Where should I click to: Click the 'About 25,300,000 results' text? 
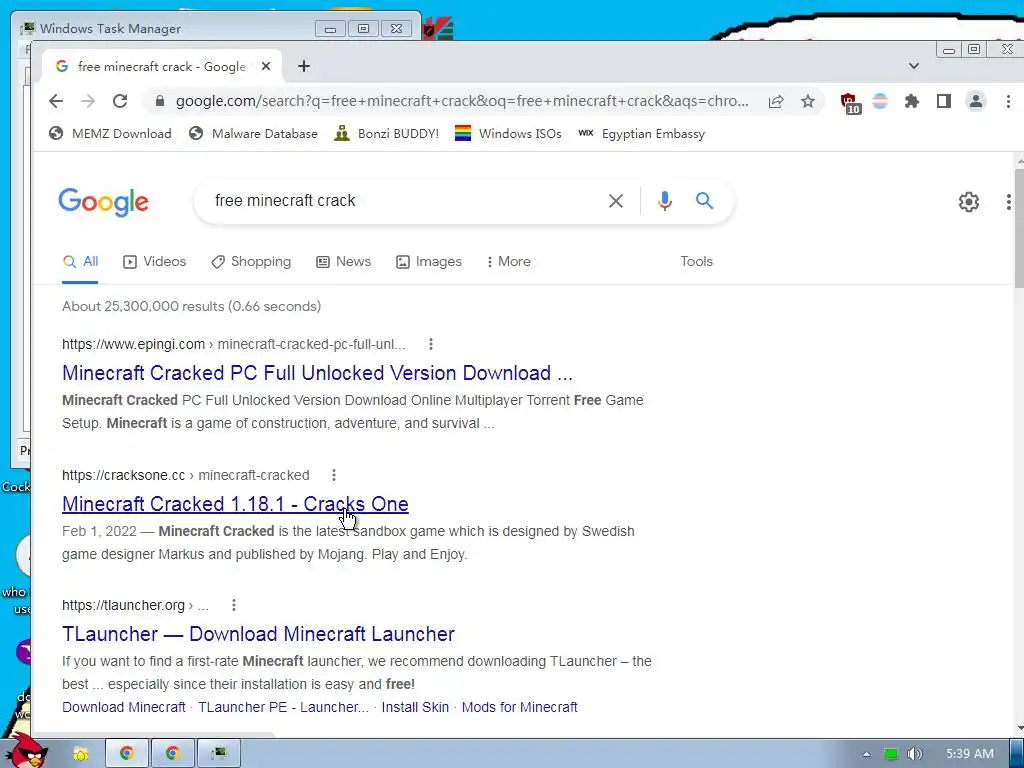191,306
